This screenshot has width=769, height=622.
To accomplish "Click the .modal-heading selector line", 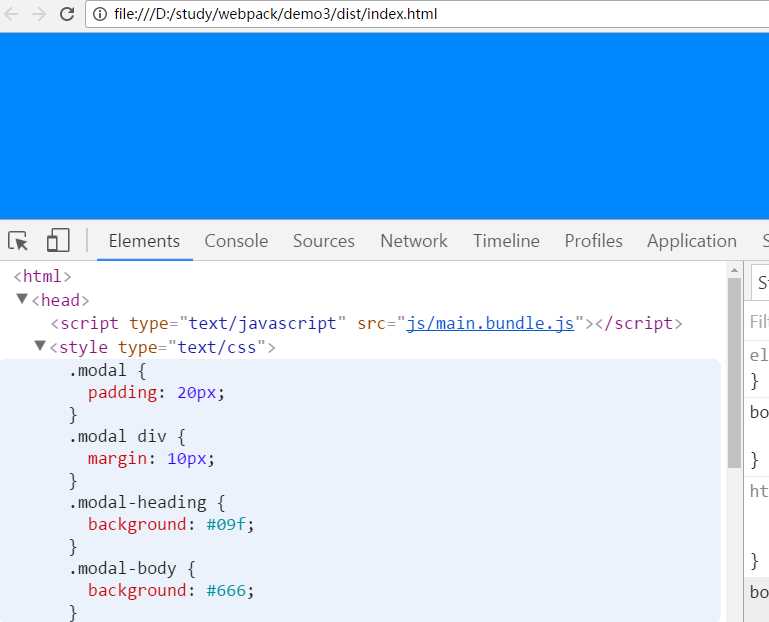I will point(147,502).
